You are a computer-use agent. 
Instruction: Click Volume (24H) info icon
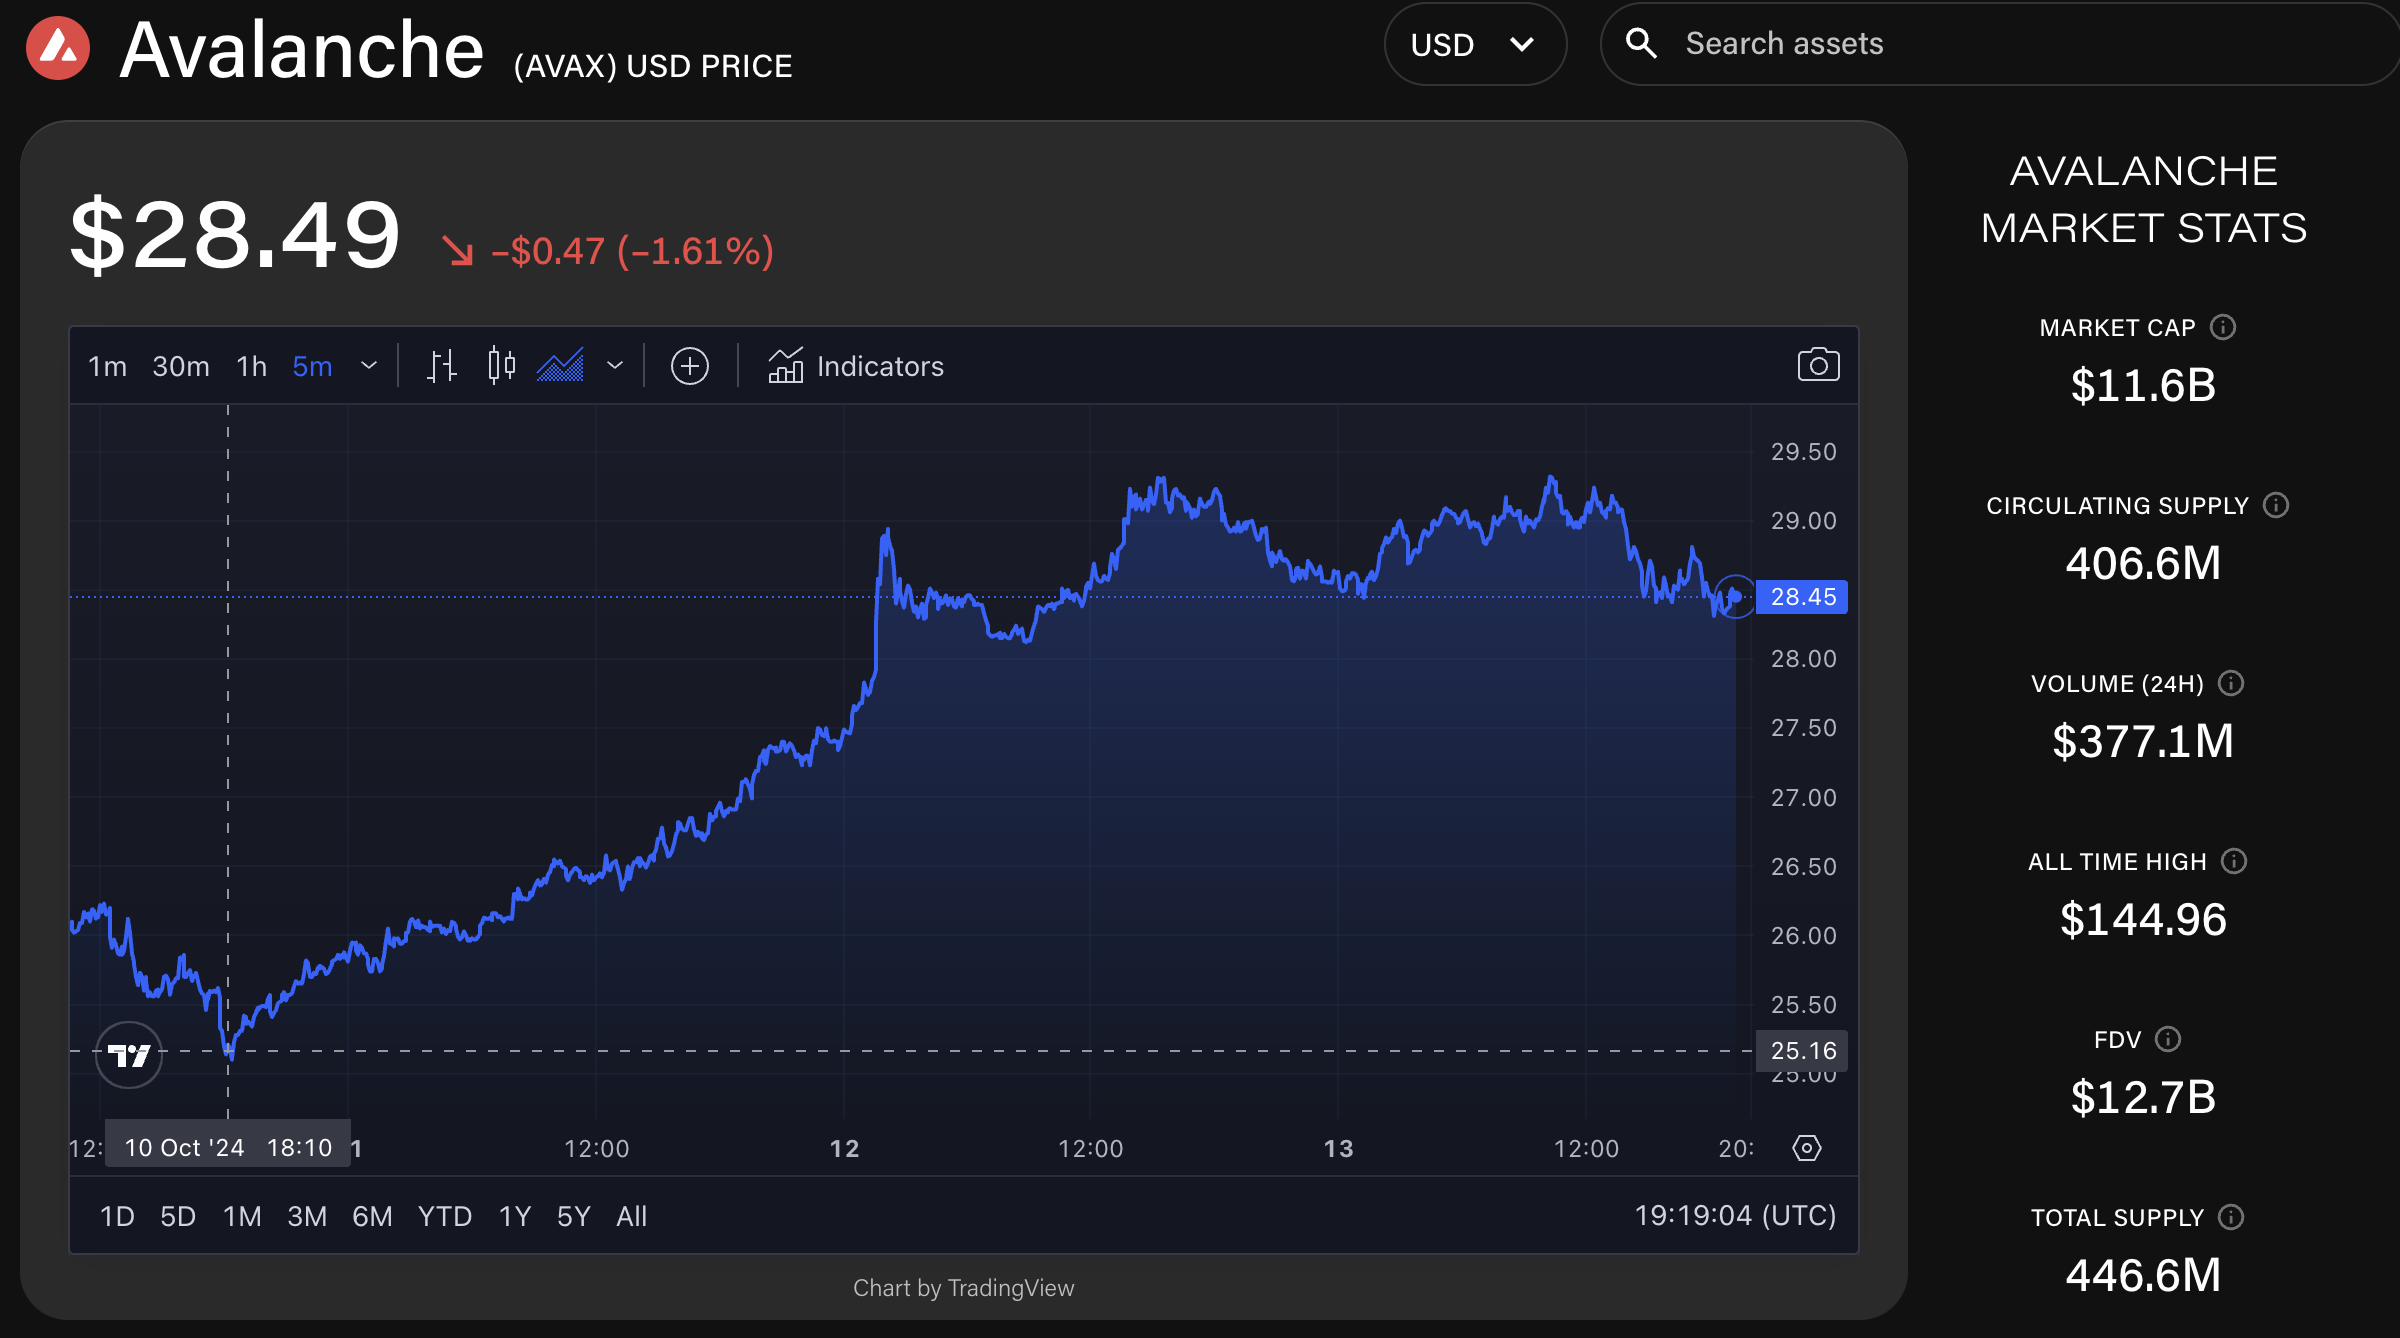(2231, 683)
